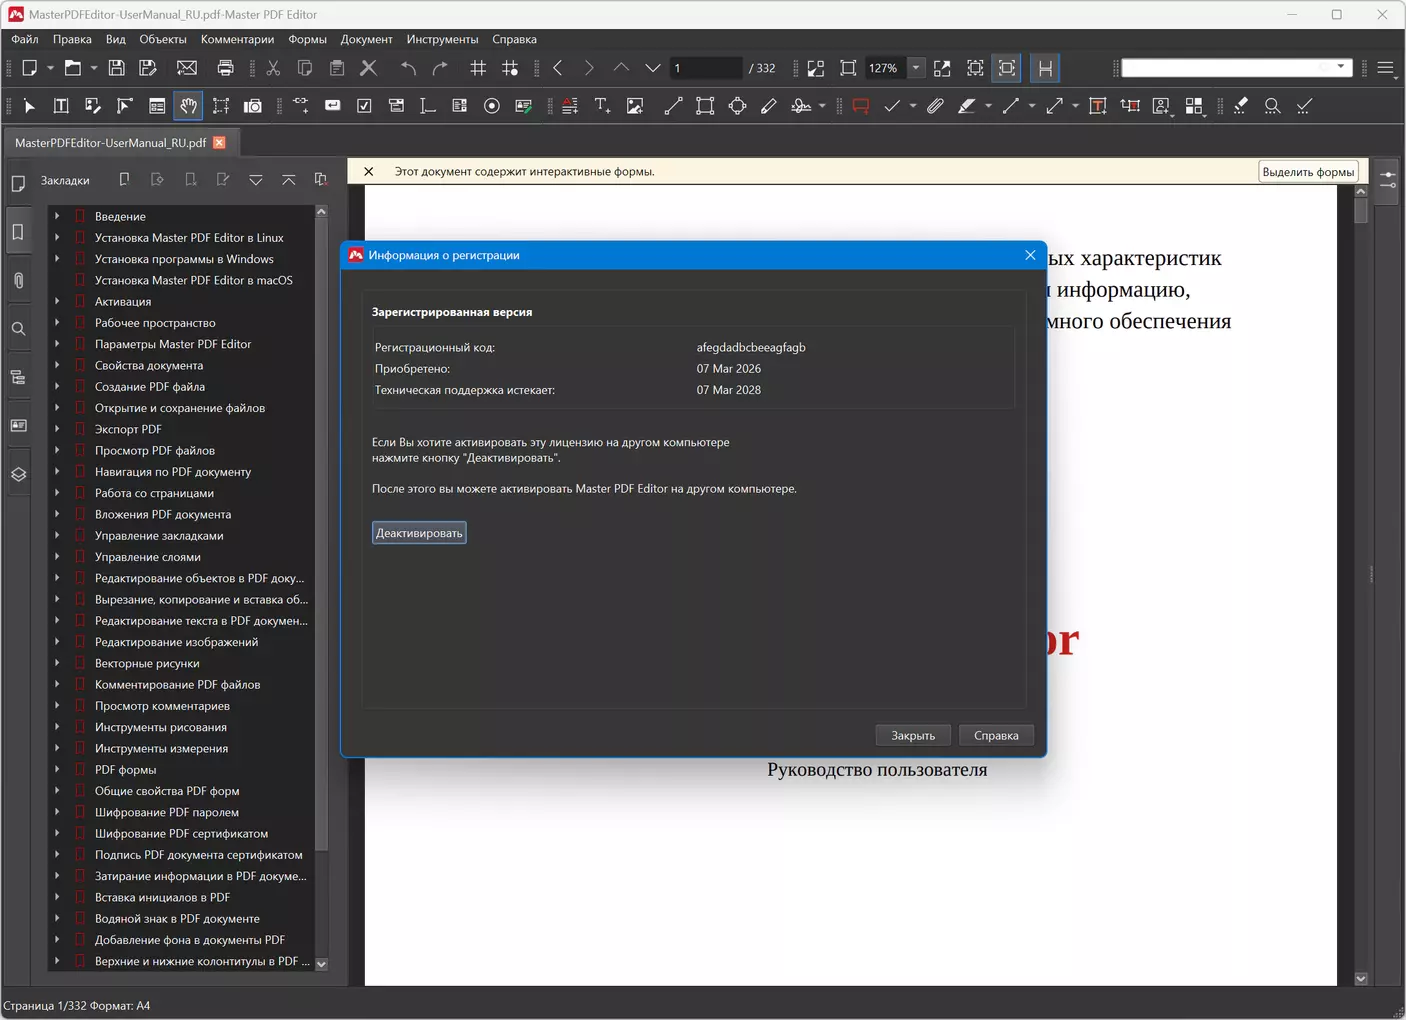Open the Search panel magnifier in the sidebar
Screen dimensions: 1406x1020
pos(18,329)
